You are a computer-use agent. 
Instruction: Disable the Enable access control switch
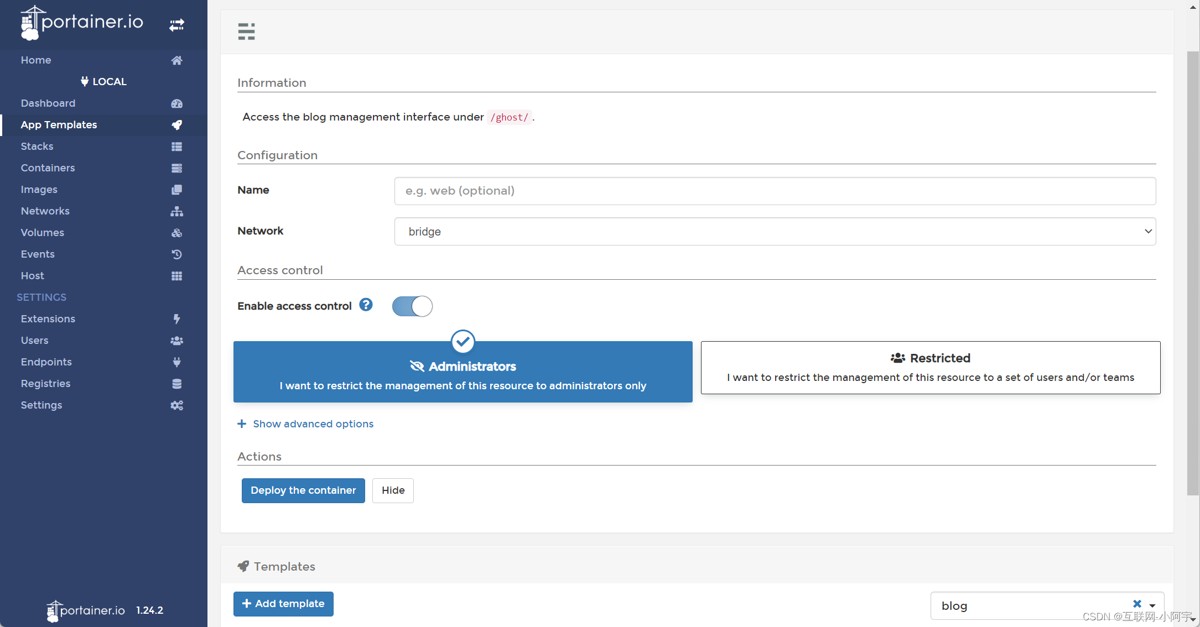[x=412, y=306]
